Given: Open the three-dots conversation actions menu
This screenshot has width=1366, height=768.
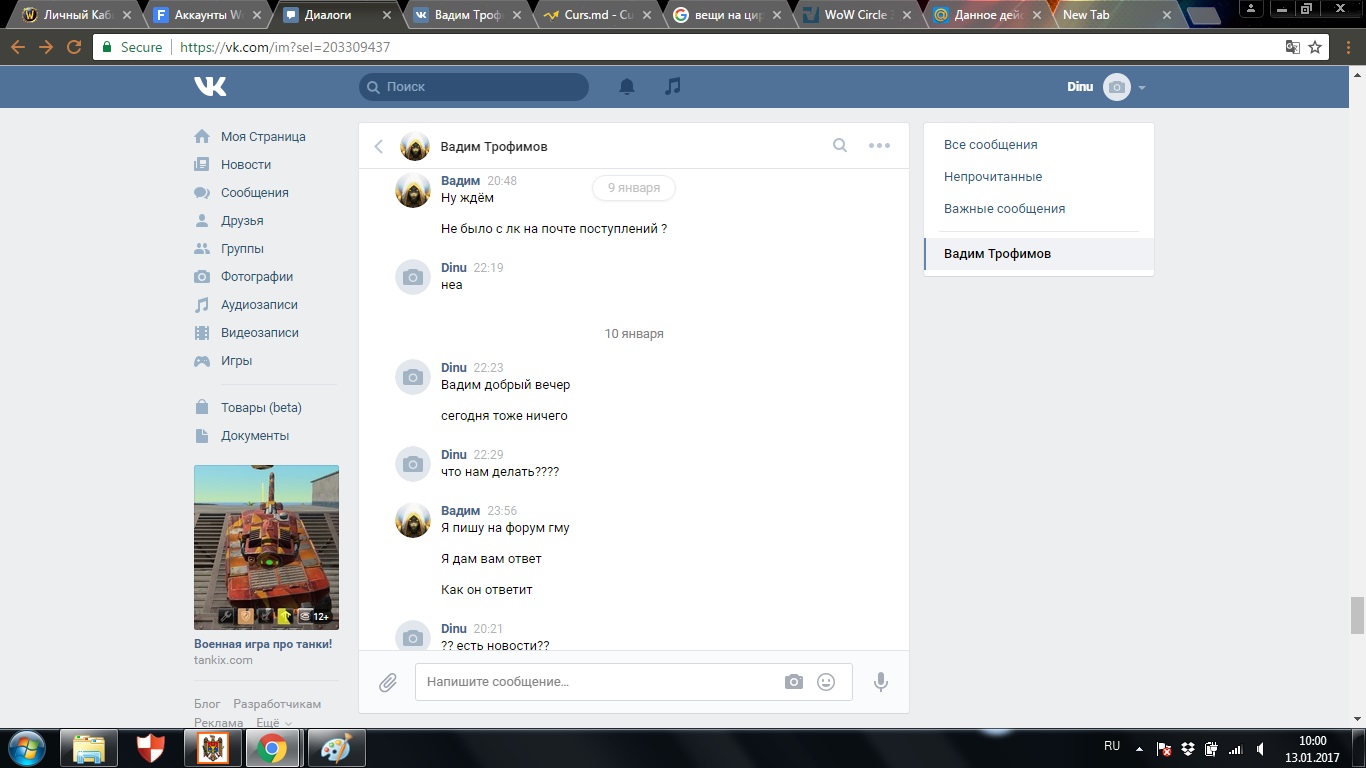Looking at the screenshot, I should click(x=879, y=146).
